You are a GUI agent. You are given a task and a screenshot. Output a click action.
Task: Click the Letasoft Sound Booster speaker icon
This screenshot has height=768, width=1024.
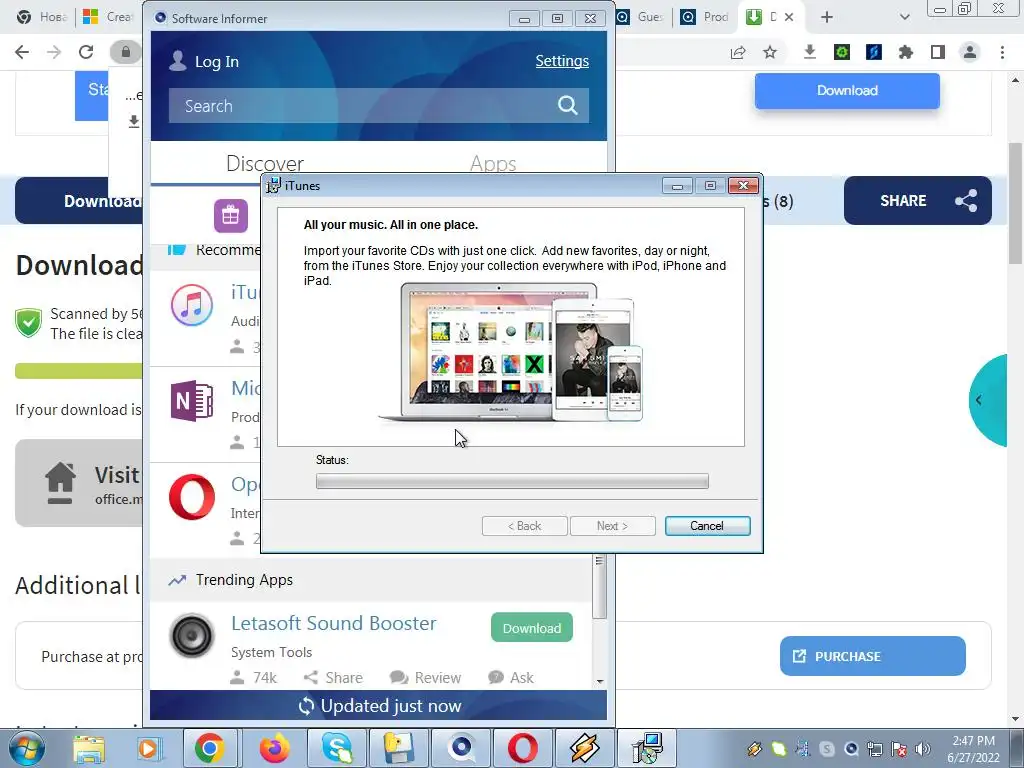click(192, 635)
